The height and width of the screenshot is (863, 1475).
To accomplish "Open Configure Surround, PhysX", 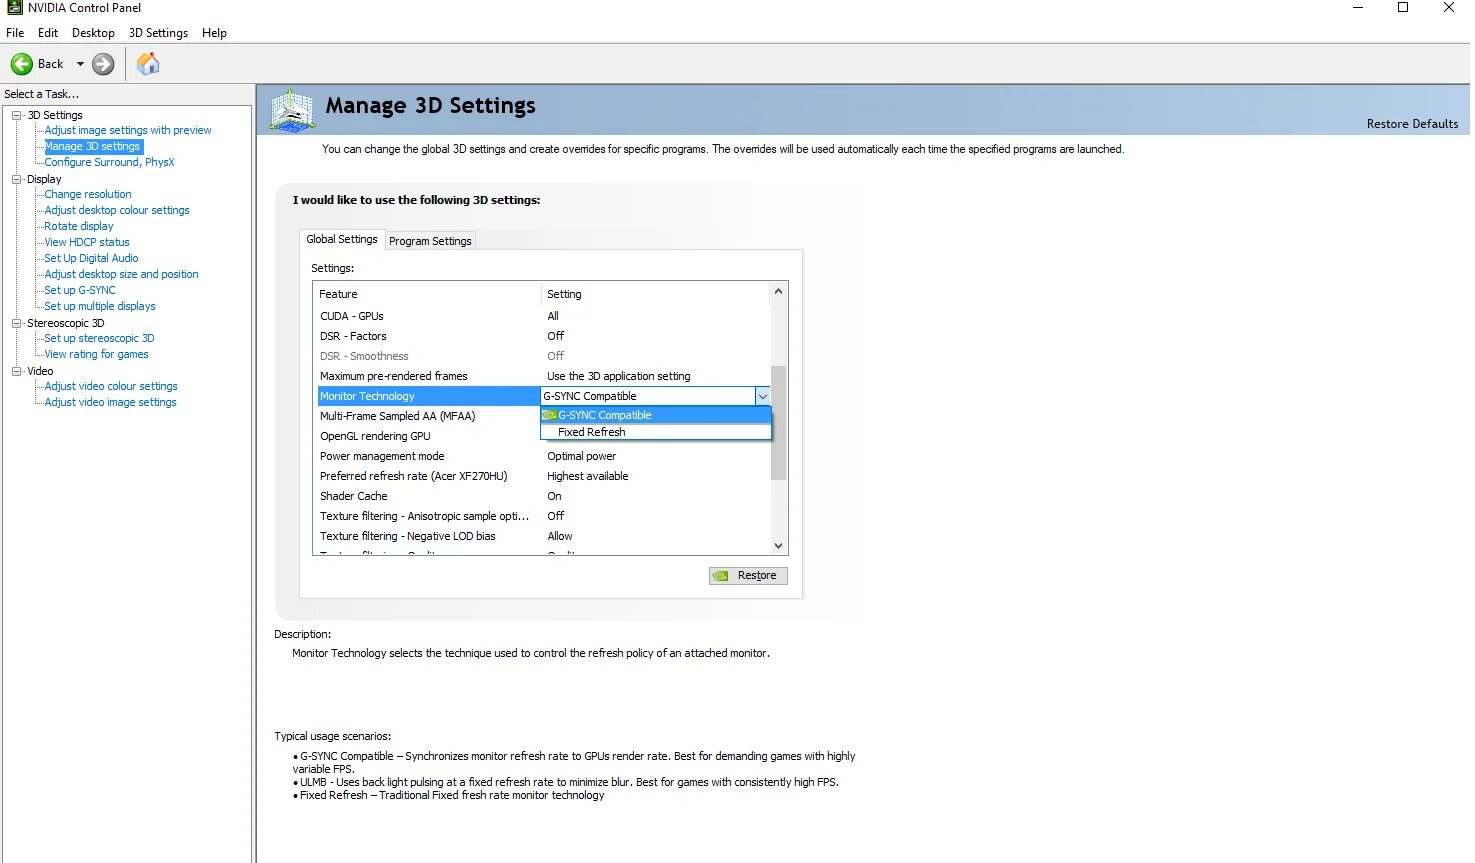I will tap(109, 162).
